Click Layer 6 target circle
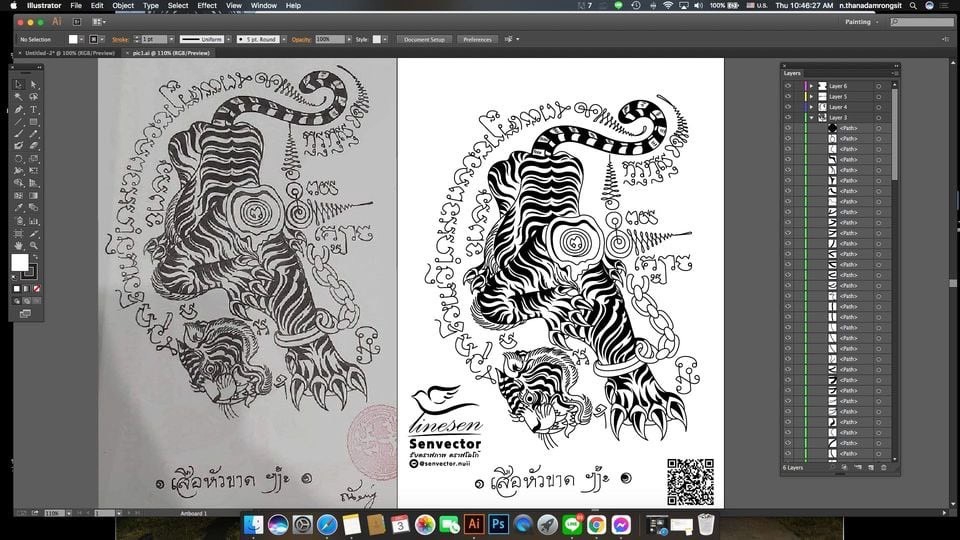This screenshot has height=540, width=960. coord(879,86)
